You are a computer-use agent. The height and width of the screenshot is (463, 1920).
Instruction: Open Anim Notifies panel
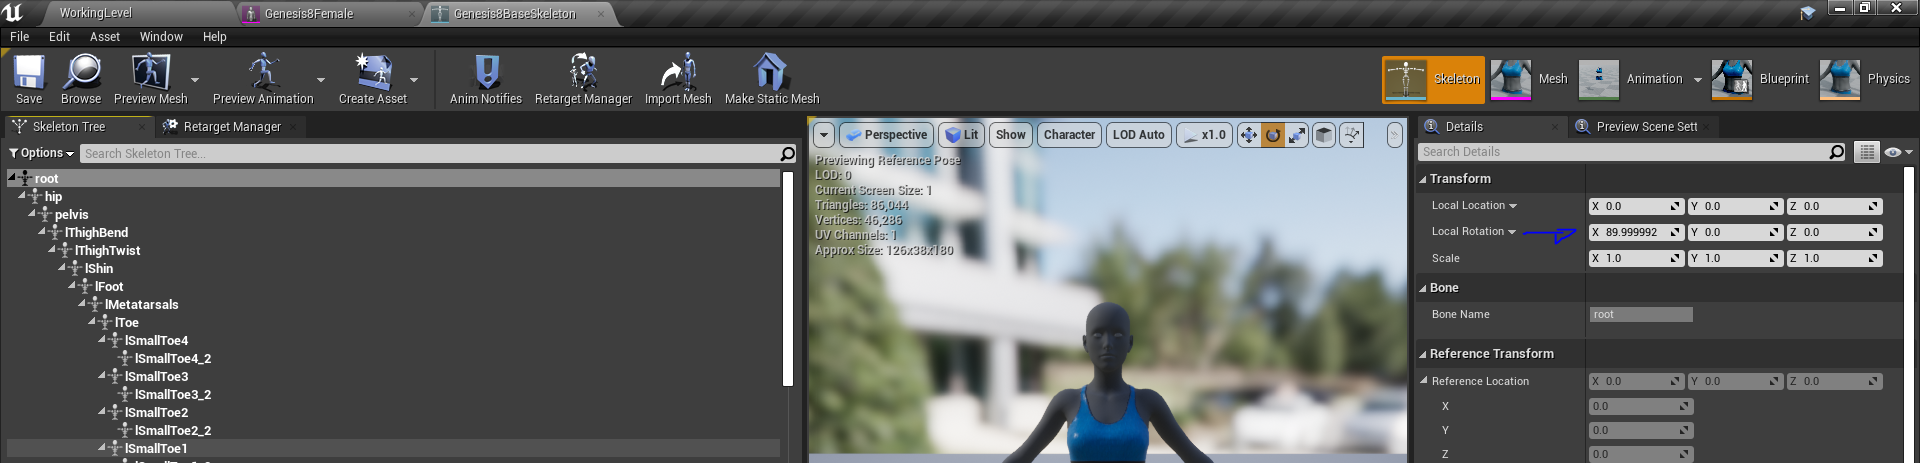tap(486, 79)
